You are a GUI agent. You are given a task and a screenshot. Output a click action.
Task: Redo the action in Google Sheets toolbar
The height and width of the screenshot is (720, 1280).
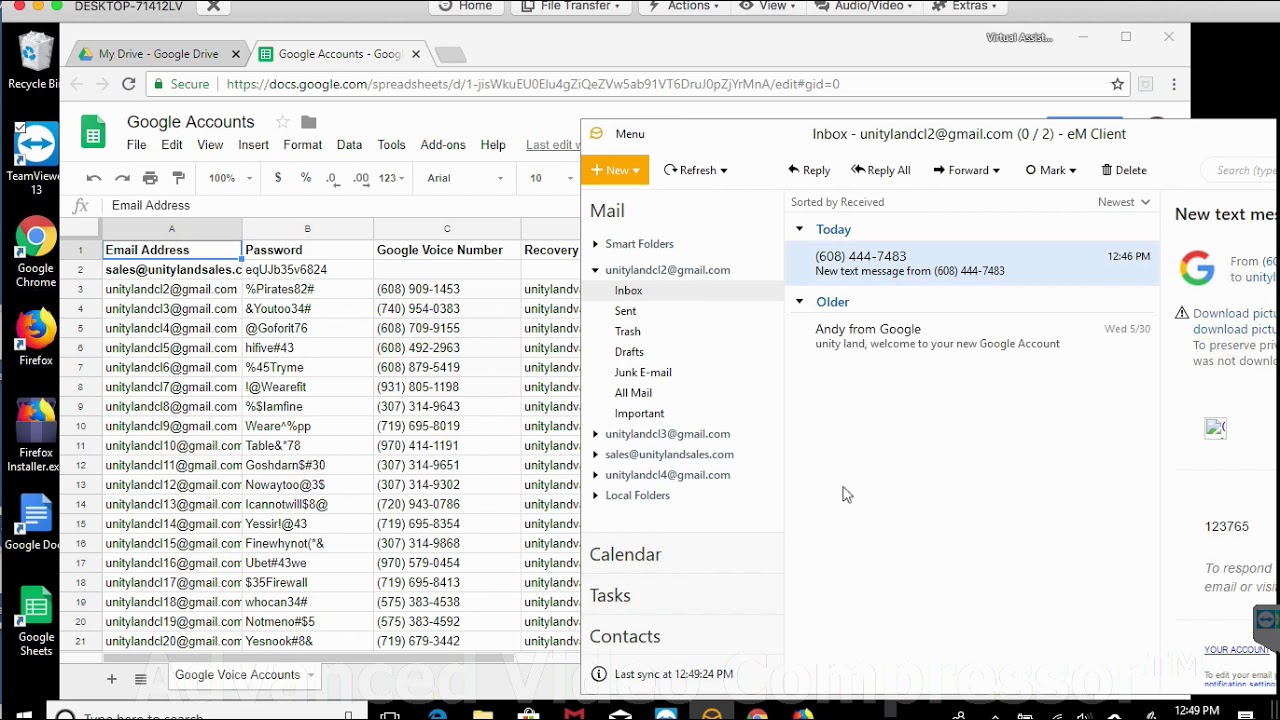pos(122,178)
